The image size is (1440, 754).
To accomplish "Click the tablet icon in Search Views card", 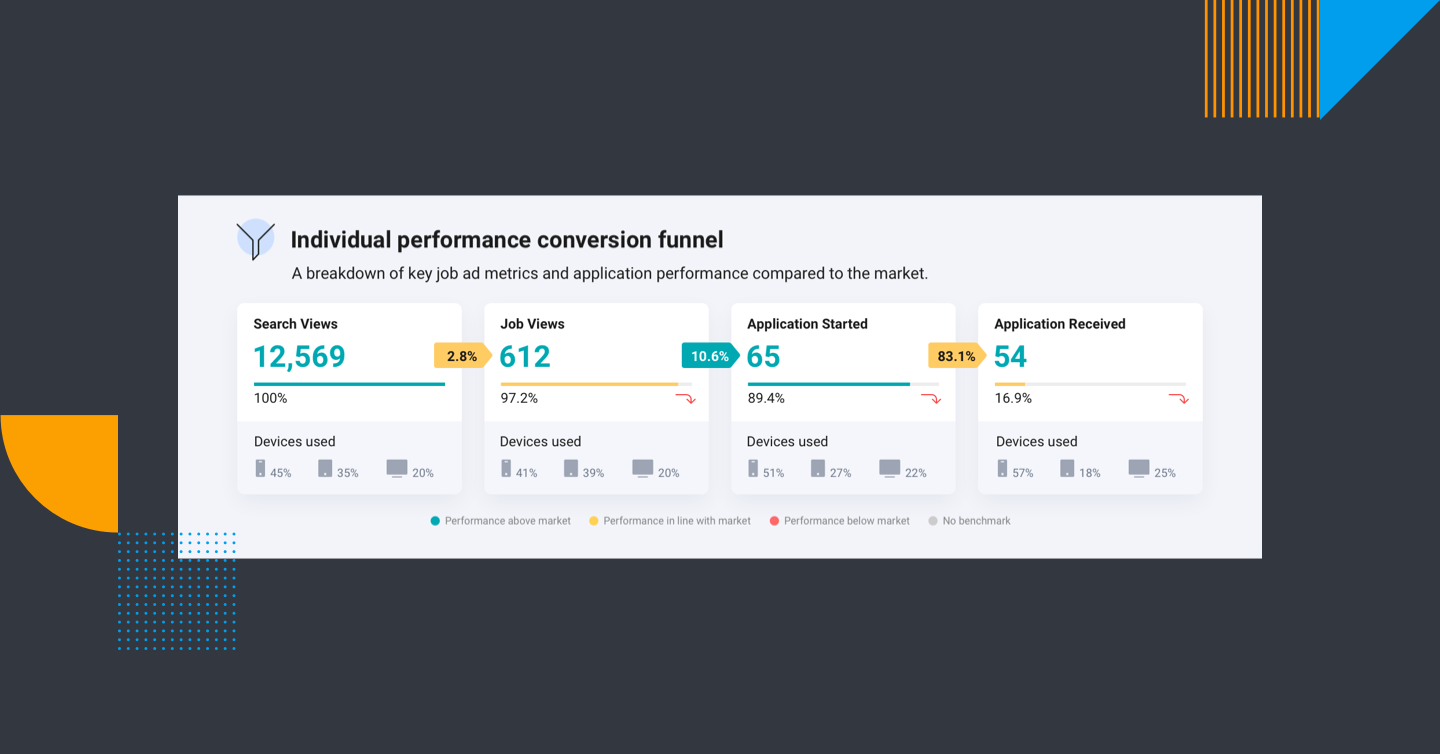I will (325, 468).
